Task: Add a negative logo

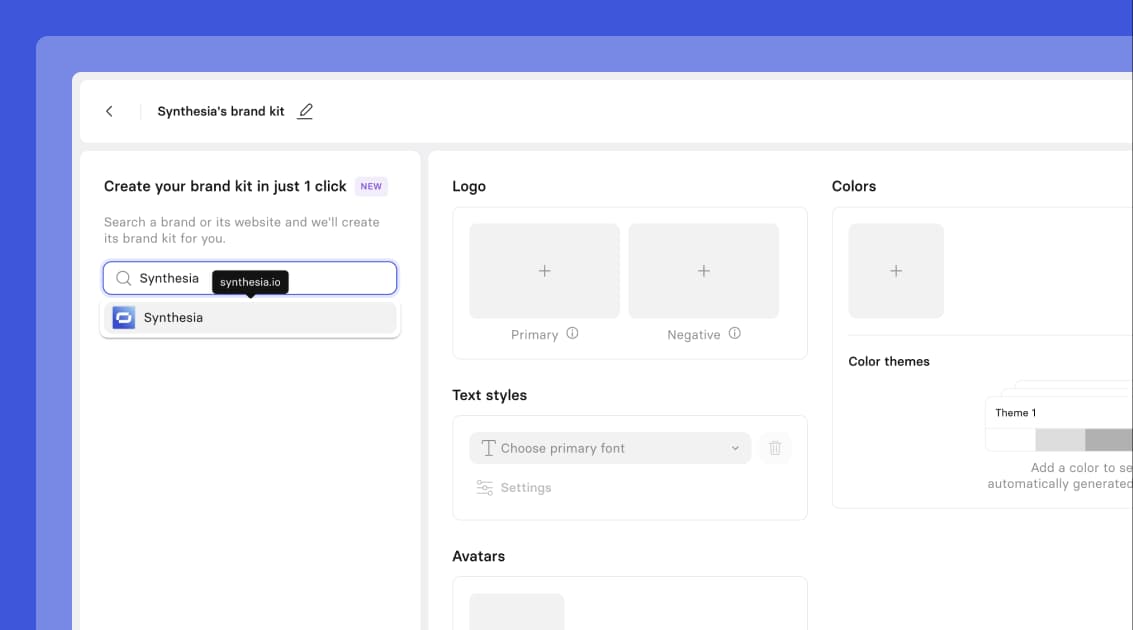Action: pyautogui.click(x=704, y=271)
